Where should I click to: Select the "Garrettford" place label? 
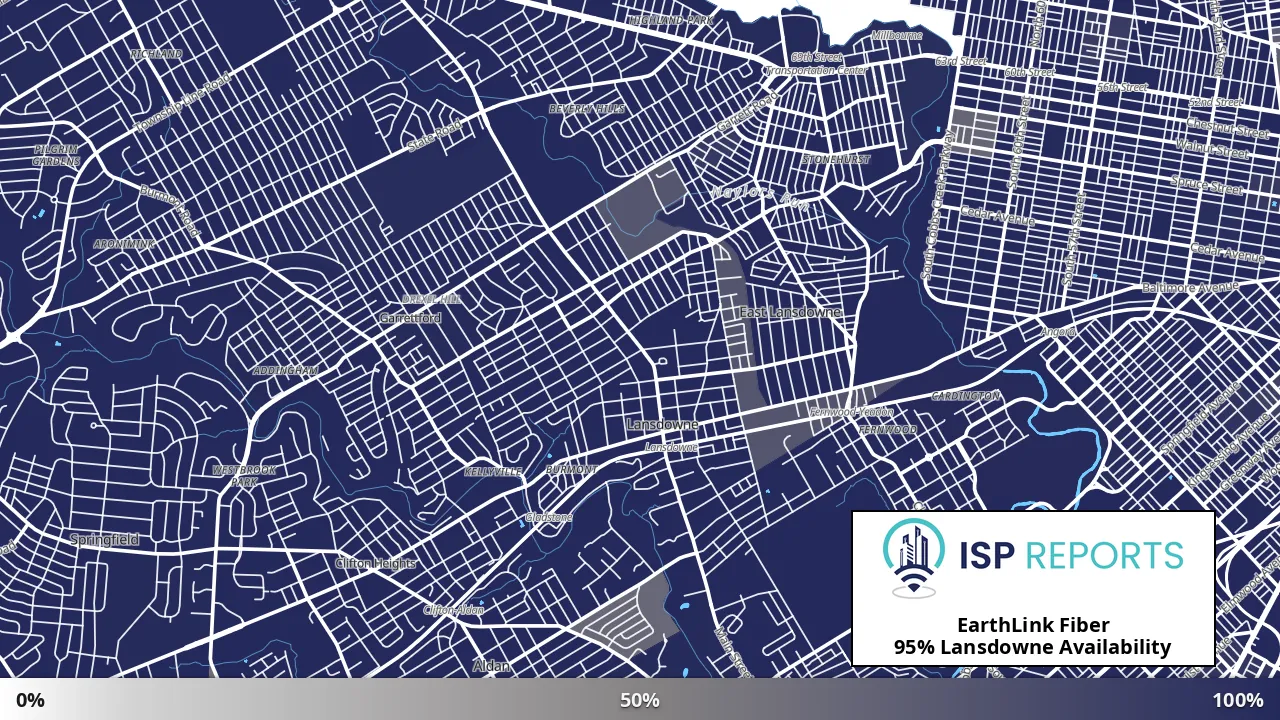click(410, 319)
